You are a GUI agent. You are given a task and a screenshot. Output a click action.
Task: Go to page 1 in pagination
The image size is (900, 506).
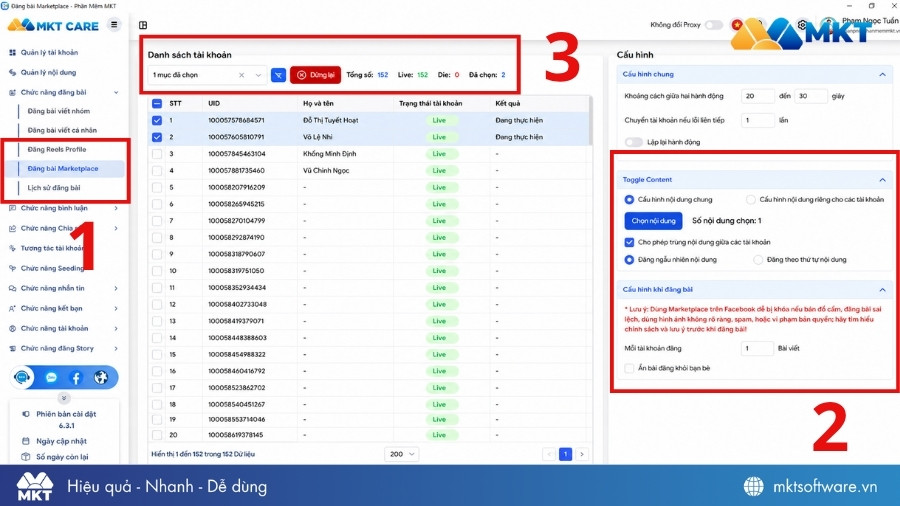tap(565, 454)
